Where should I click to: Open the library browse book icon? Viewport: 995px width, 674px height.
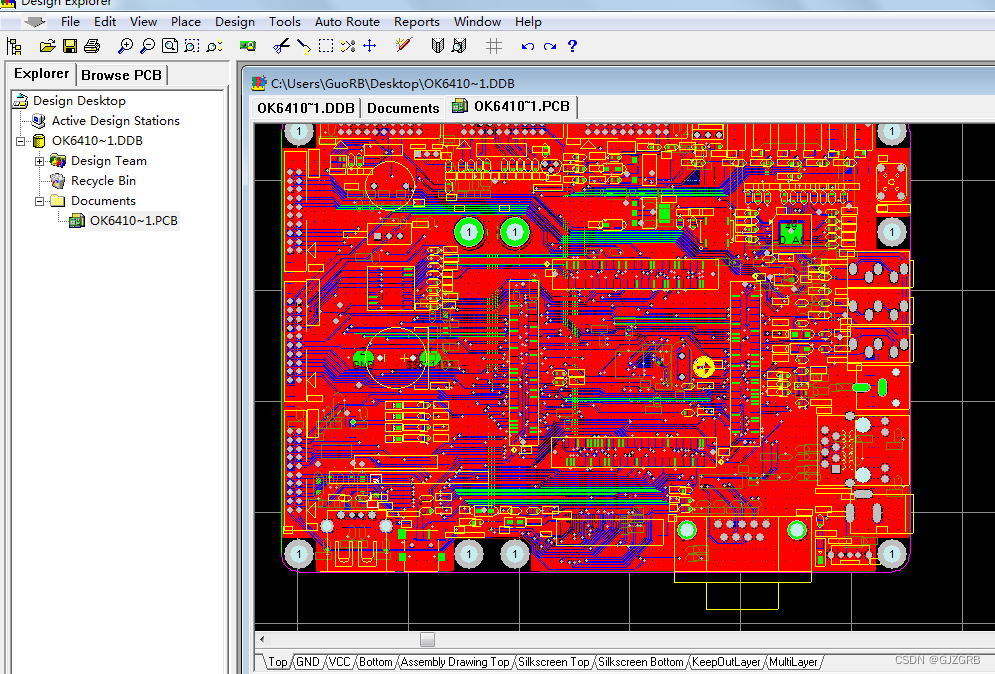coord(437,46)
